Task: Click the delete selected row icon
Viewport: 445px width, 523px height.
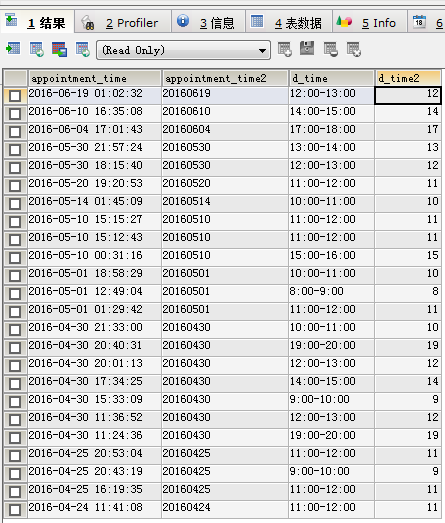Action: point(331,49)
